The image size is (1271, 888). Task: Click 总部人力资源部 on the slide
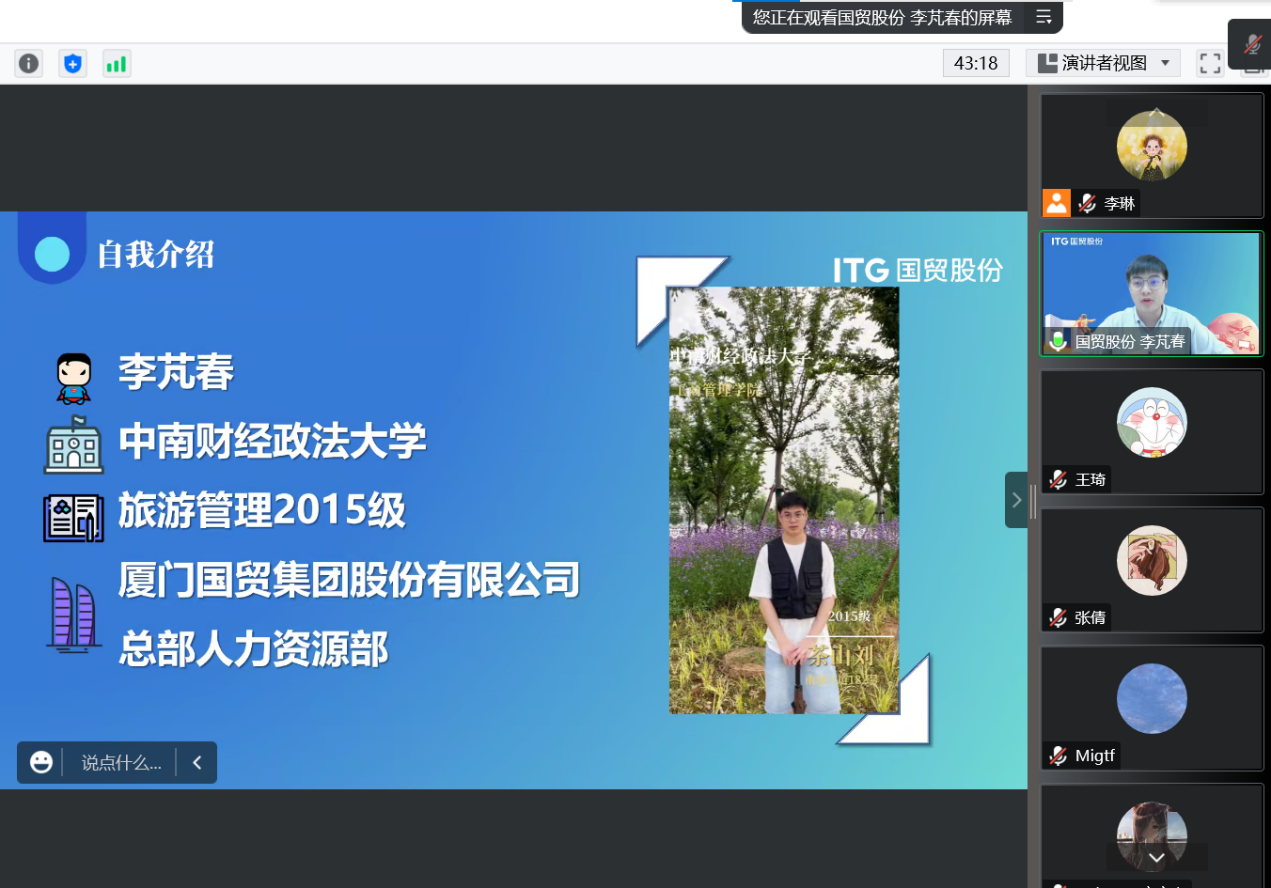(x=254, y=650)
